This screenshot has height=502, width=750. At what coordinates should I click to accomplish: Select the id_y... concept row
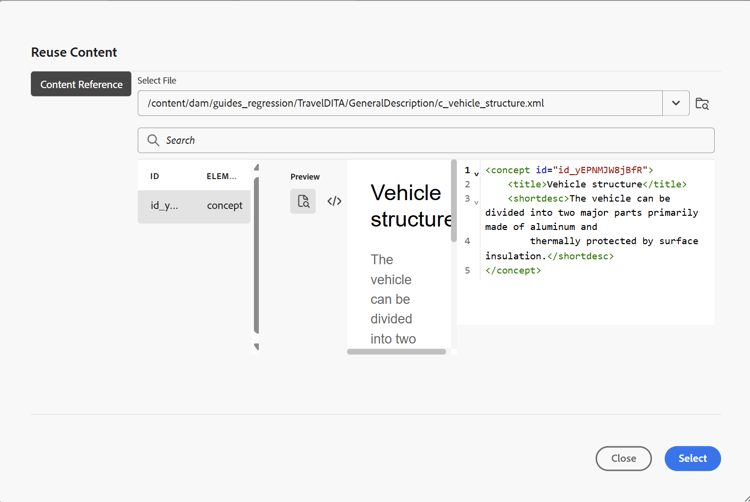[194, 206]
